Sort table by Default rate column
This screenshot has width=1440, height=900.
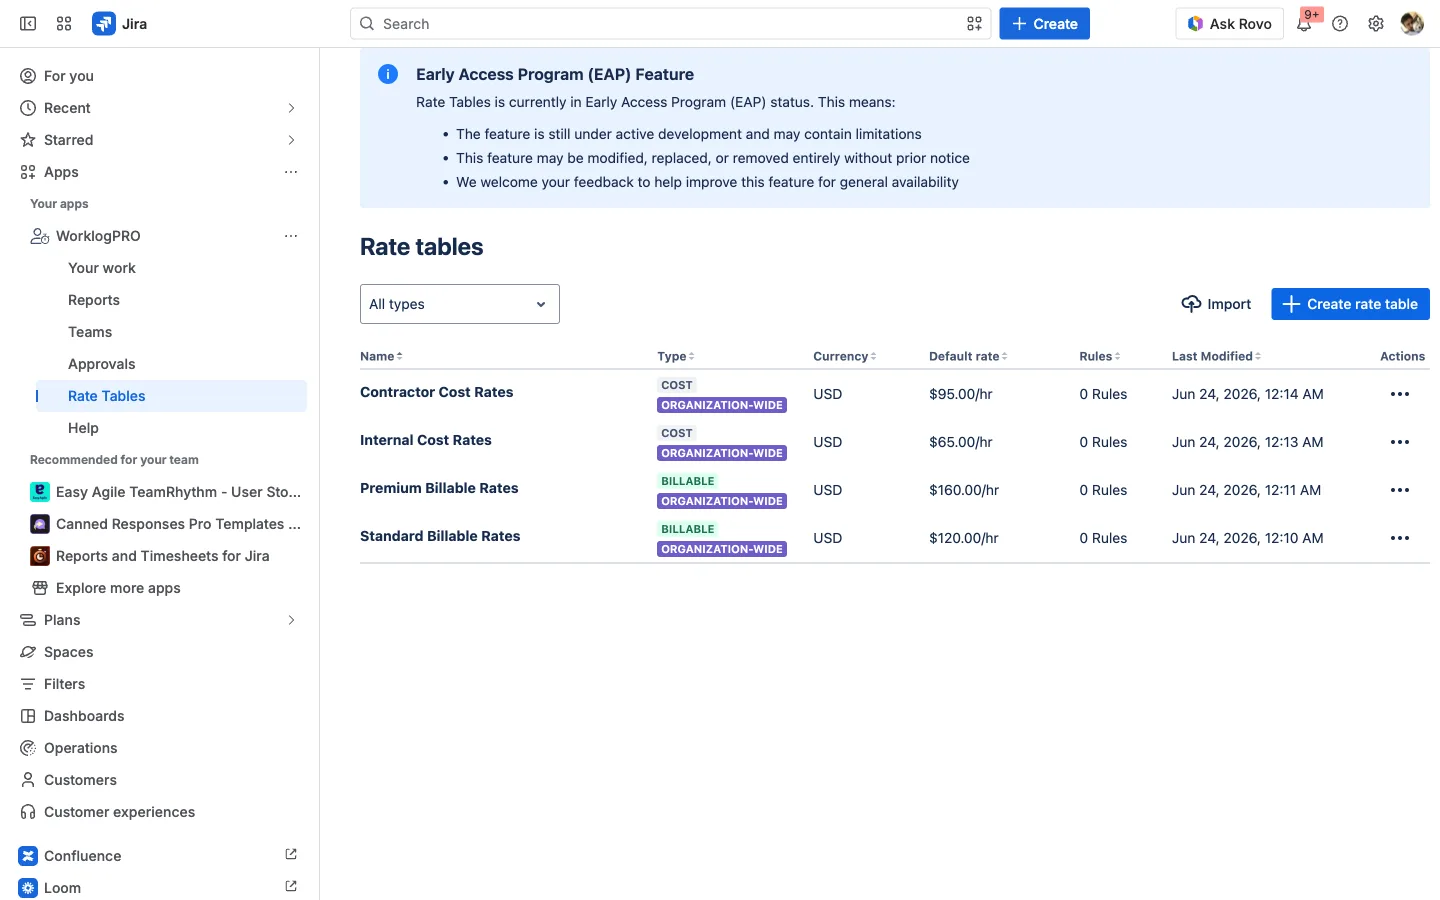(x=968, y=356)
